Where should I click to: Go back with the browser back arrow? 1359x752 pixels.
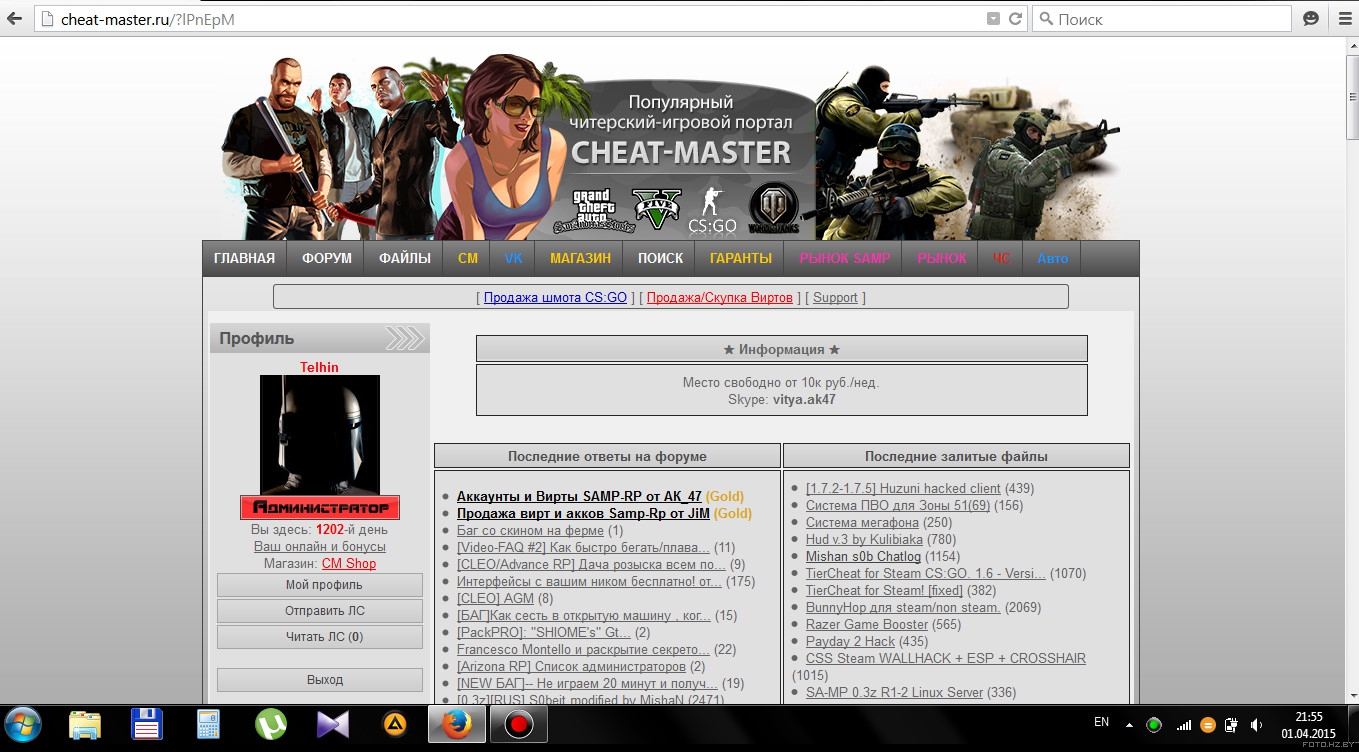(14, 18)
